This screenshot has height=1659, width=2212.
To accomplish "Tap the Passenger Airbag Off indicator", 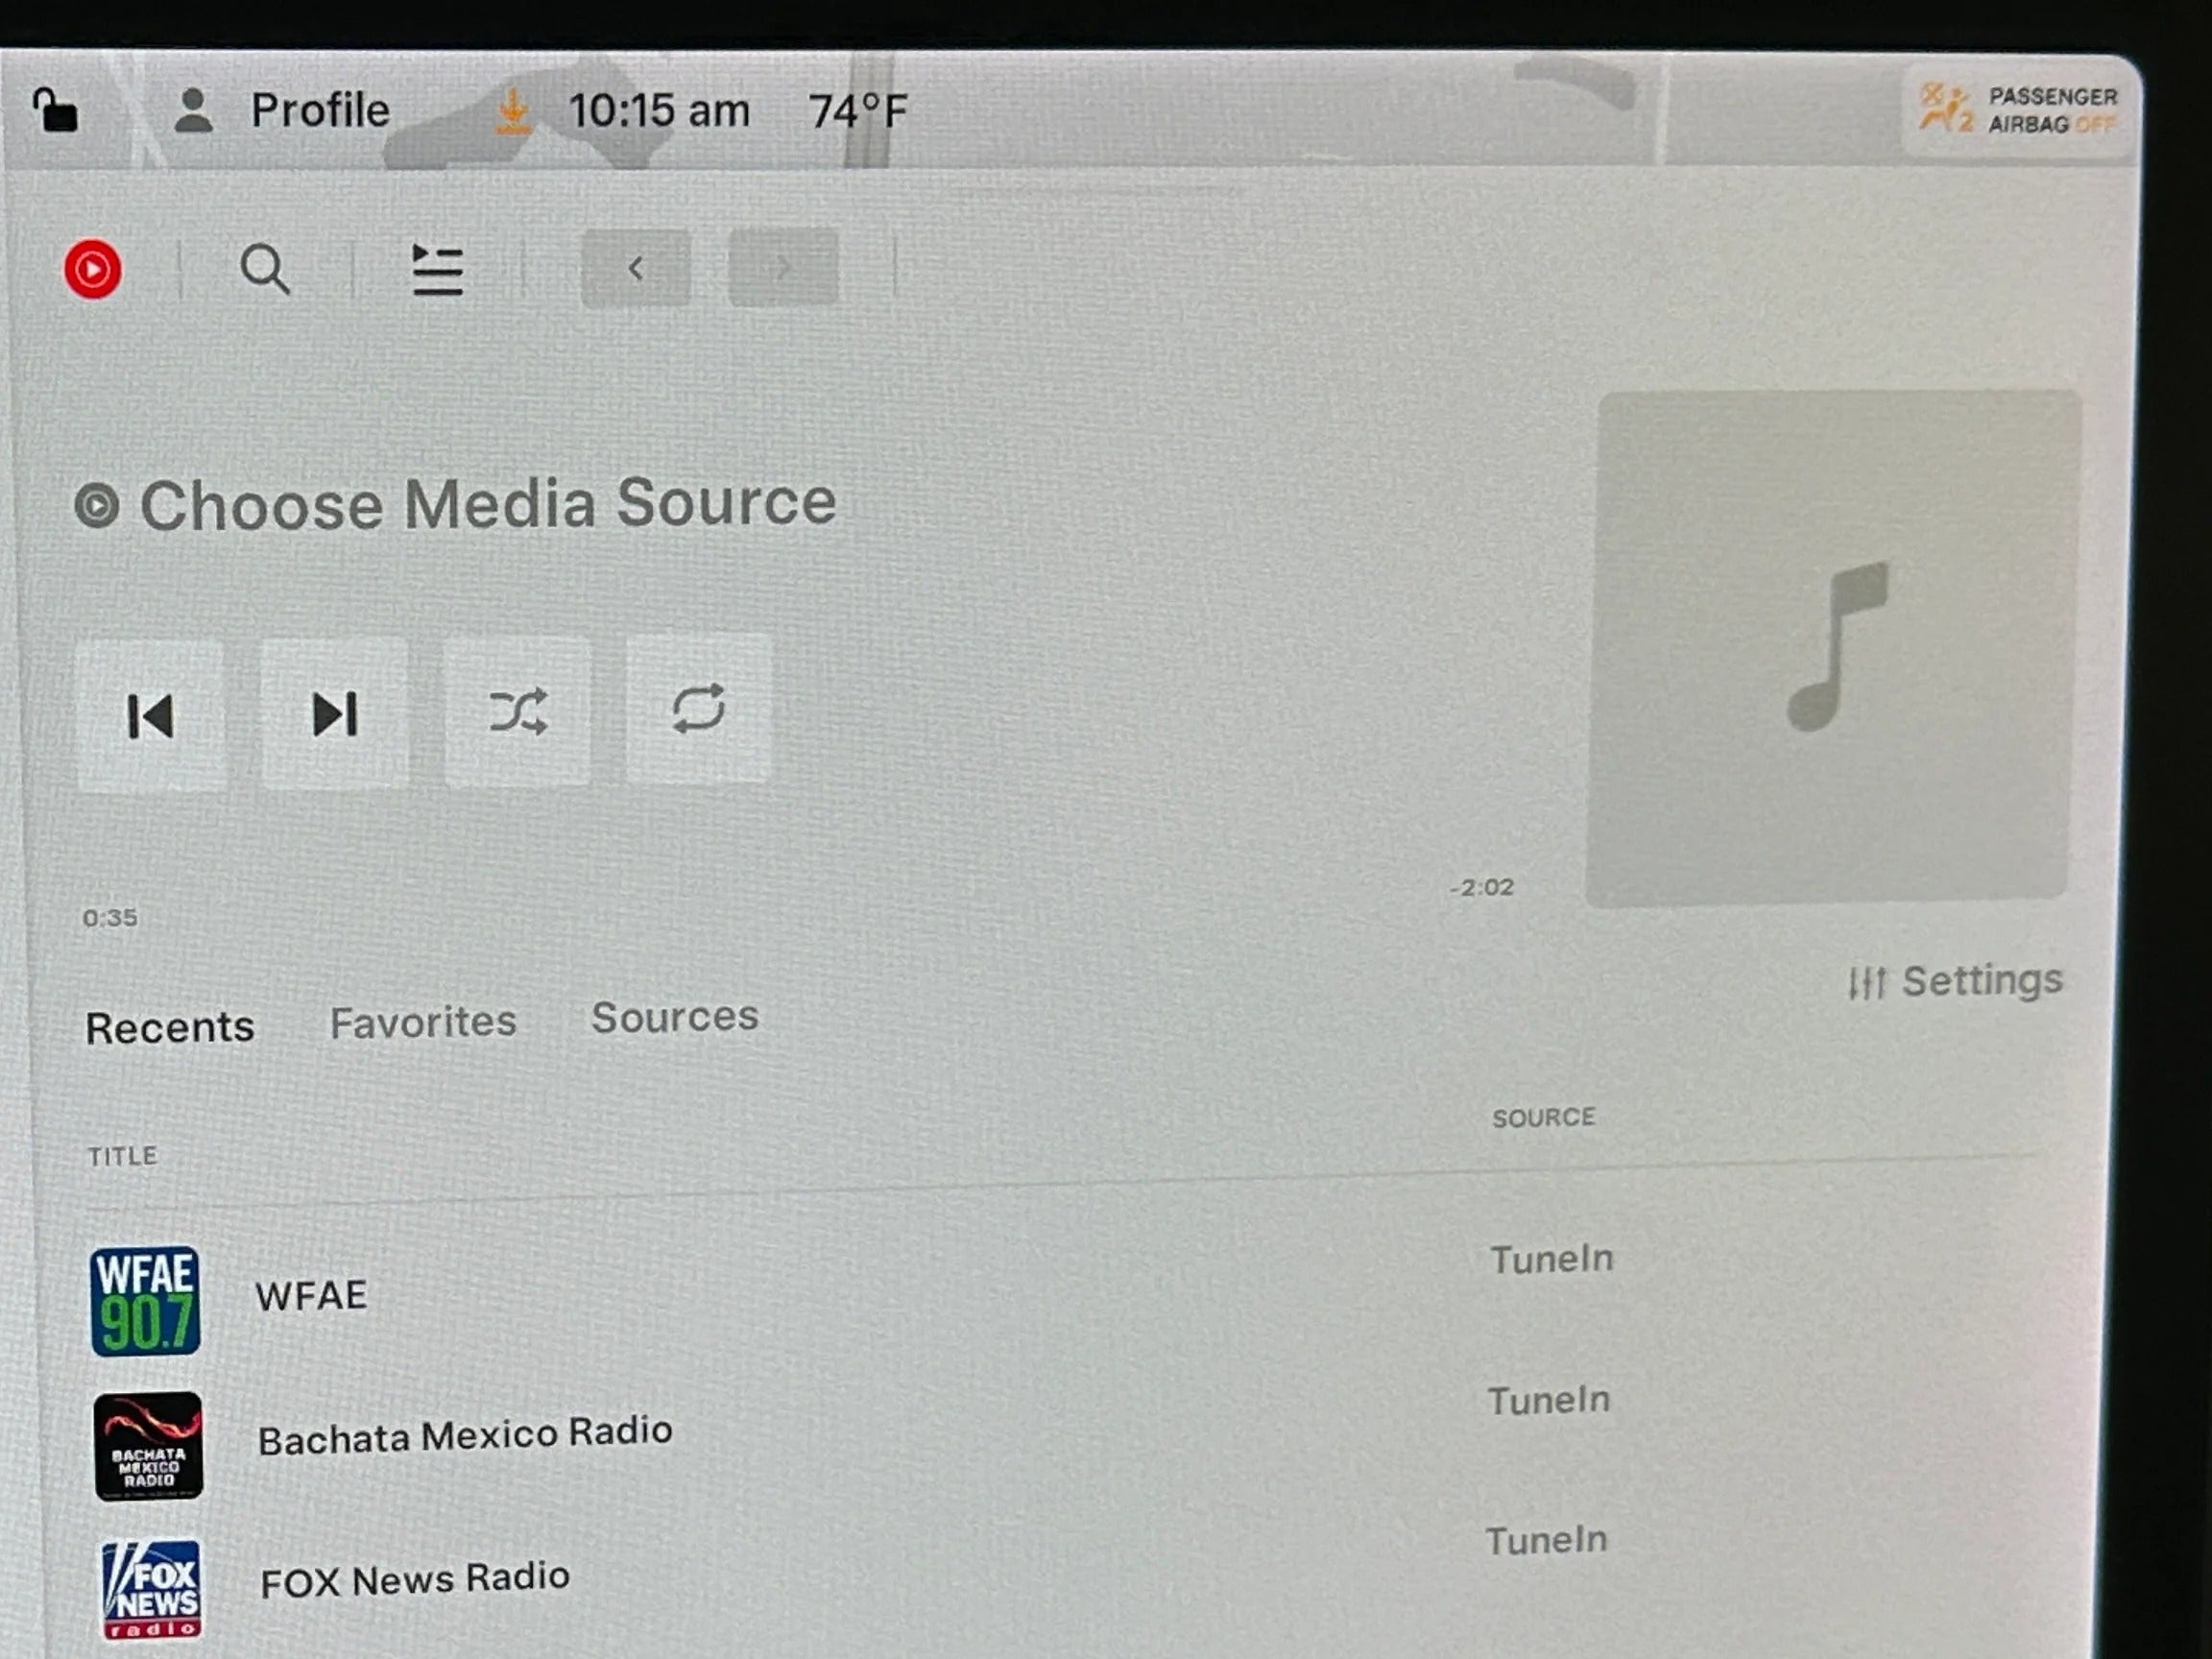I will 2018,110.
